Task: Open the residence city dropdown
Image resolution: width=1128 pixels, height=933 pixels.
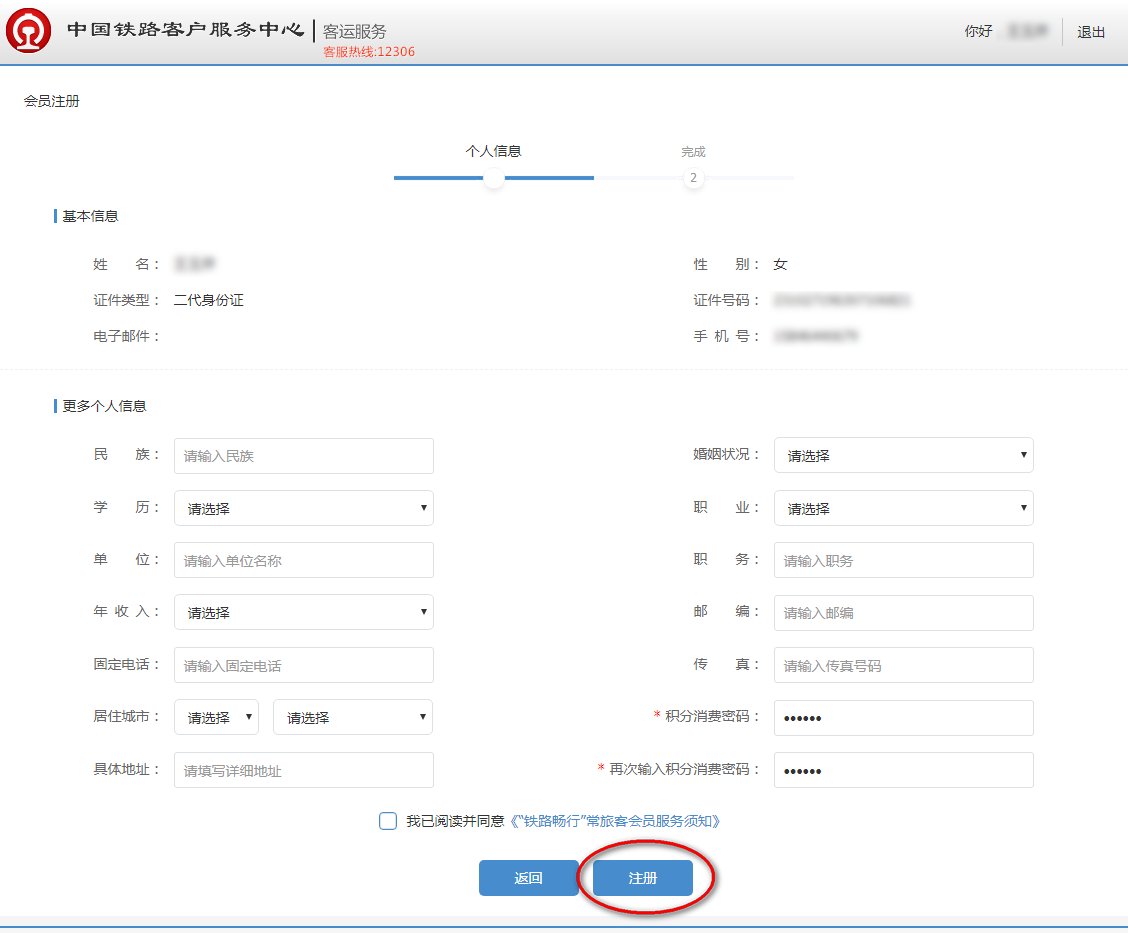Action: (352, 717)
